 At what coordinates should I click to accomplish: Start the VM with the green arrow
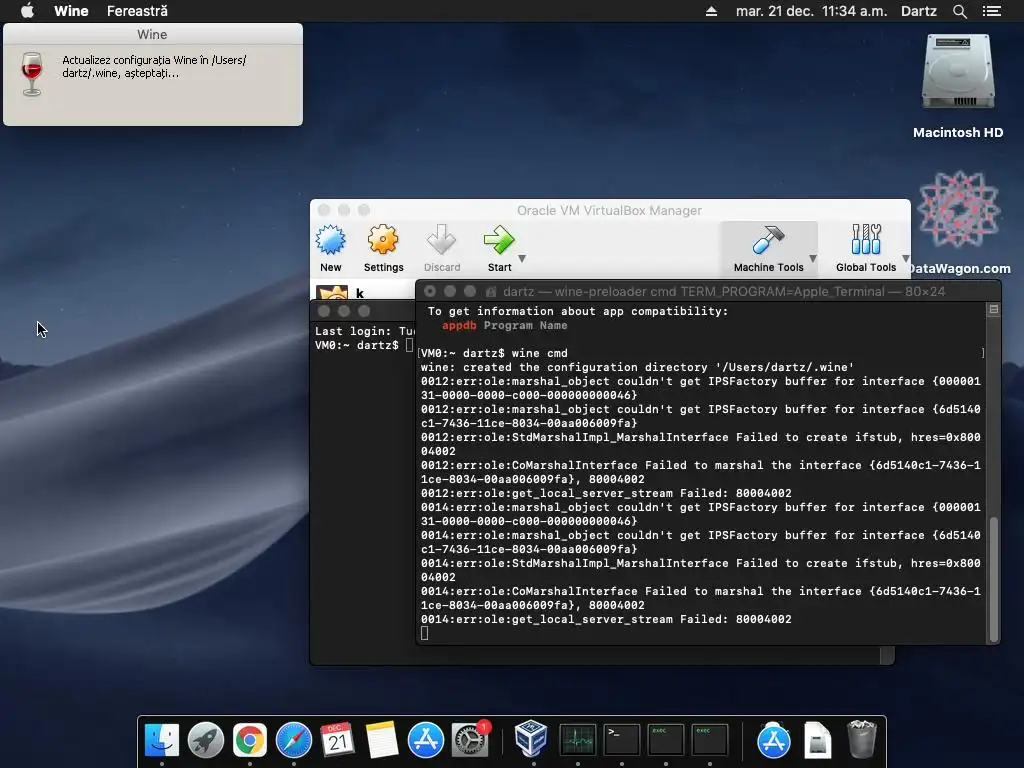pos(499,249)
